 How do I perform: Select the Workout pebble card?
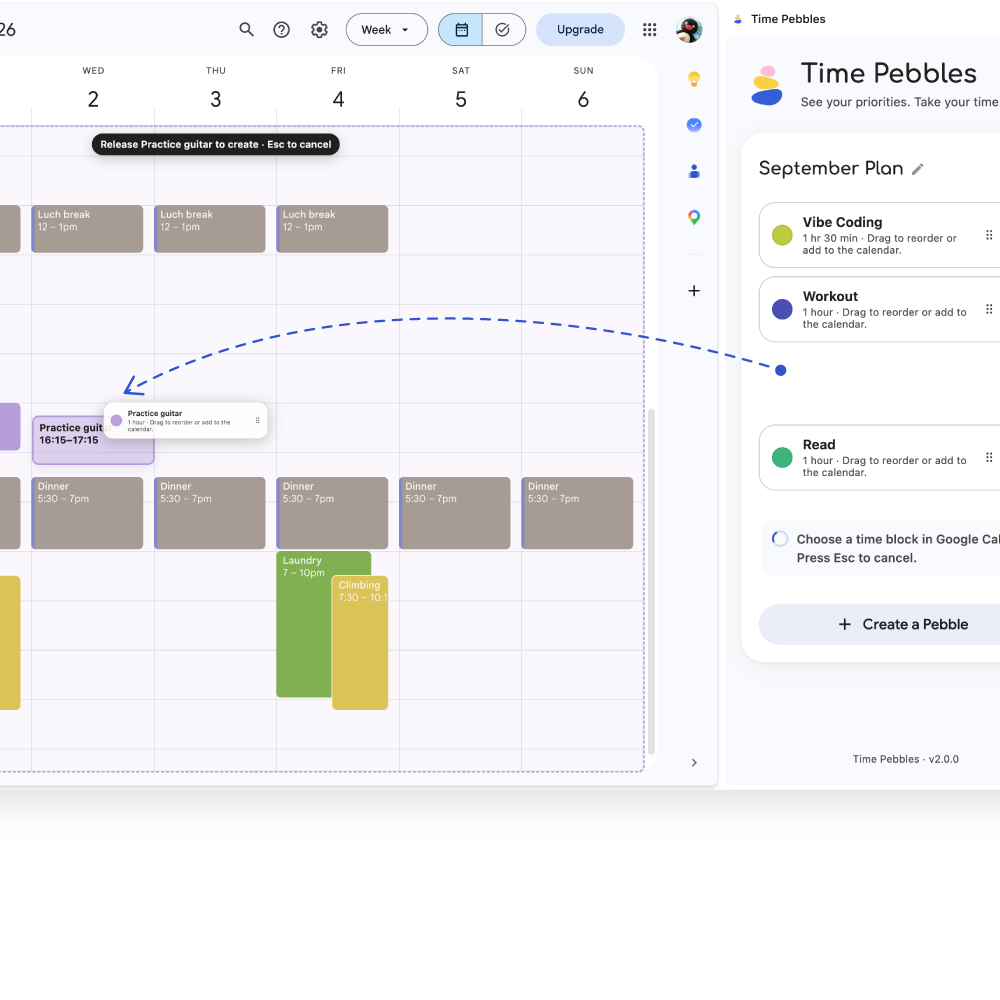(879, 309)
